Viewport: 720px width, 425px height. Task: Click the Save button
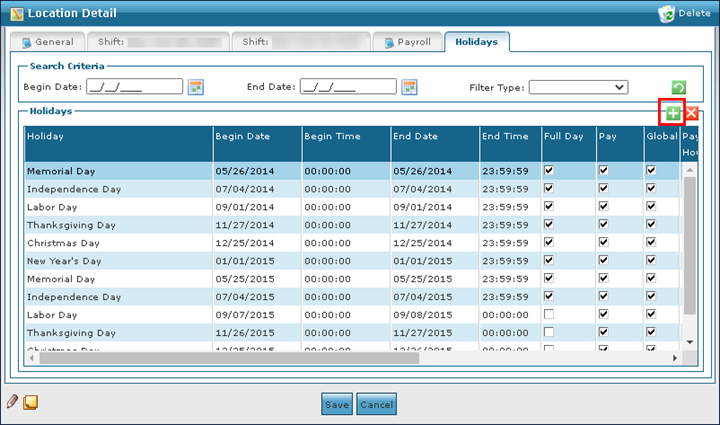[336, 404]
